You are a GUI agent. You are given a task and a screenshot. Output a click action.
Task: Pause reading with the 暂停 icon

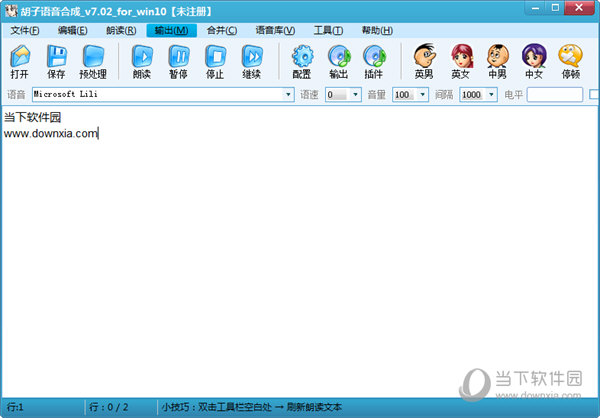point(179,61)
